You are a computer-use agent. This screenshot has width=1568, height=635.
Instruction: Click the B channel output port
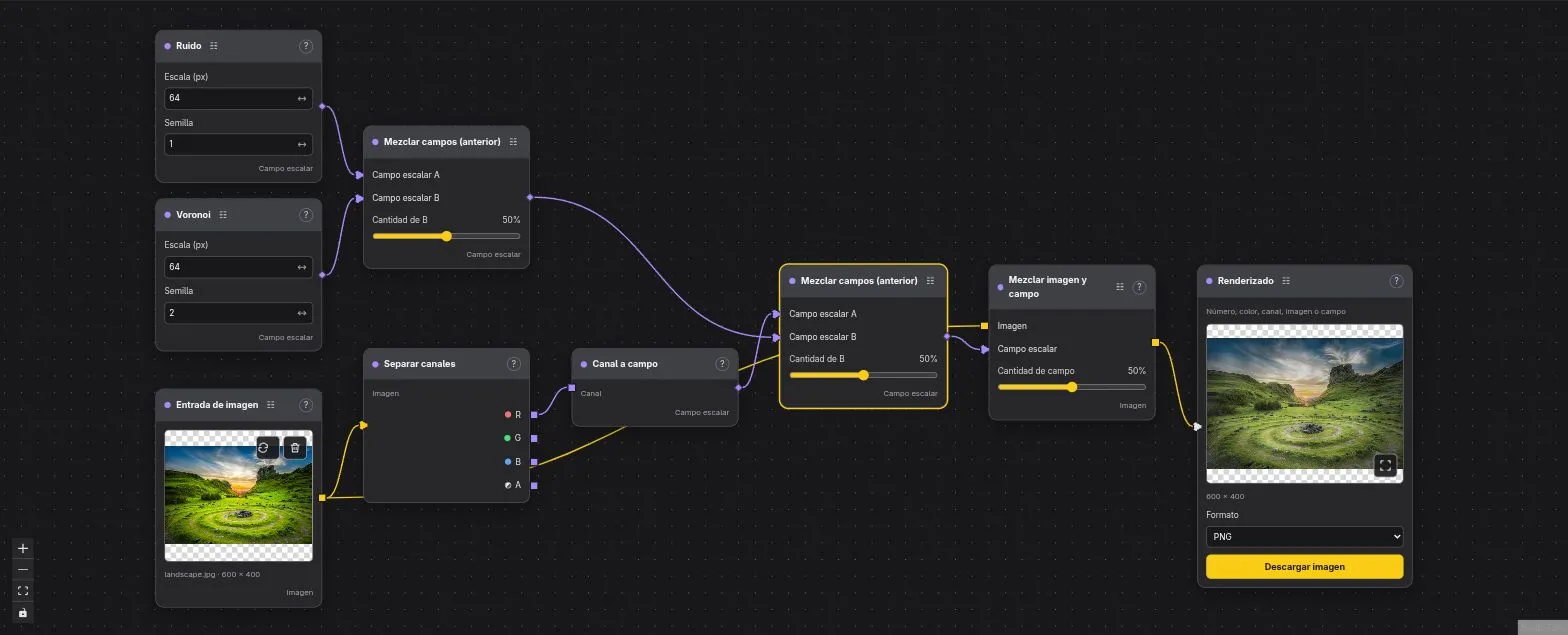pyautogui.click(x=534, y=462)
